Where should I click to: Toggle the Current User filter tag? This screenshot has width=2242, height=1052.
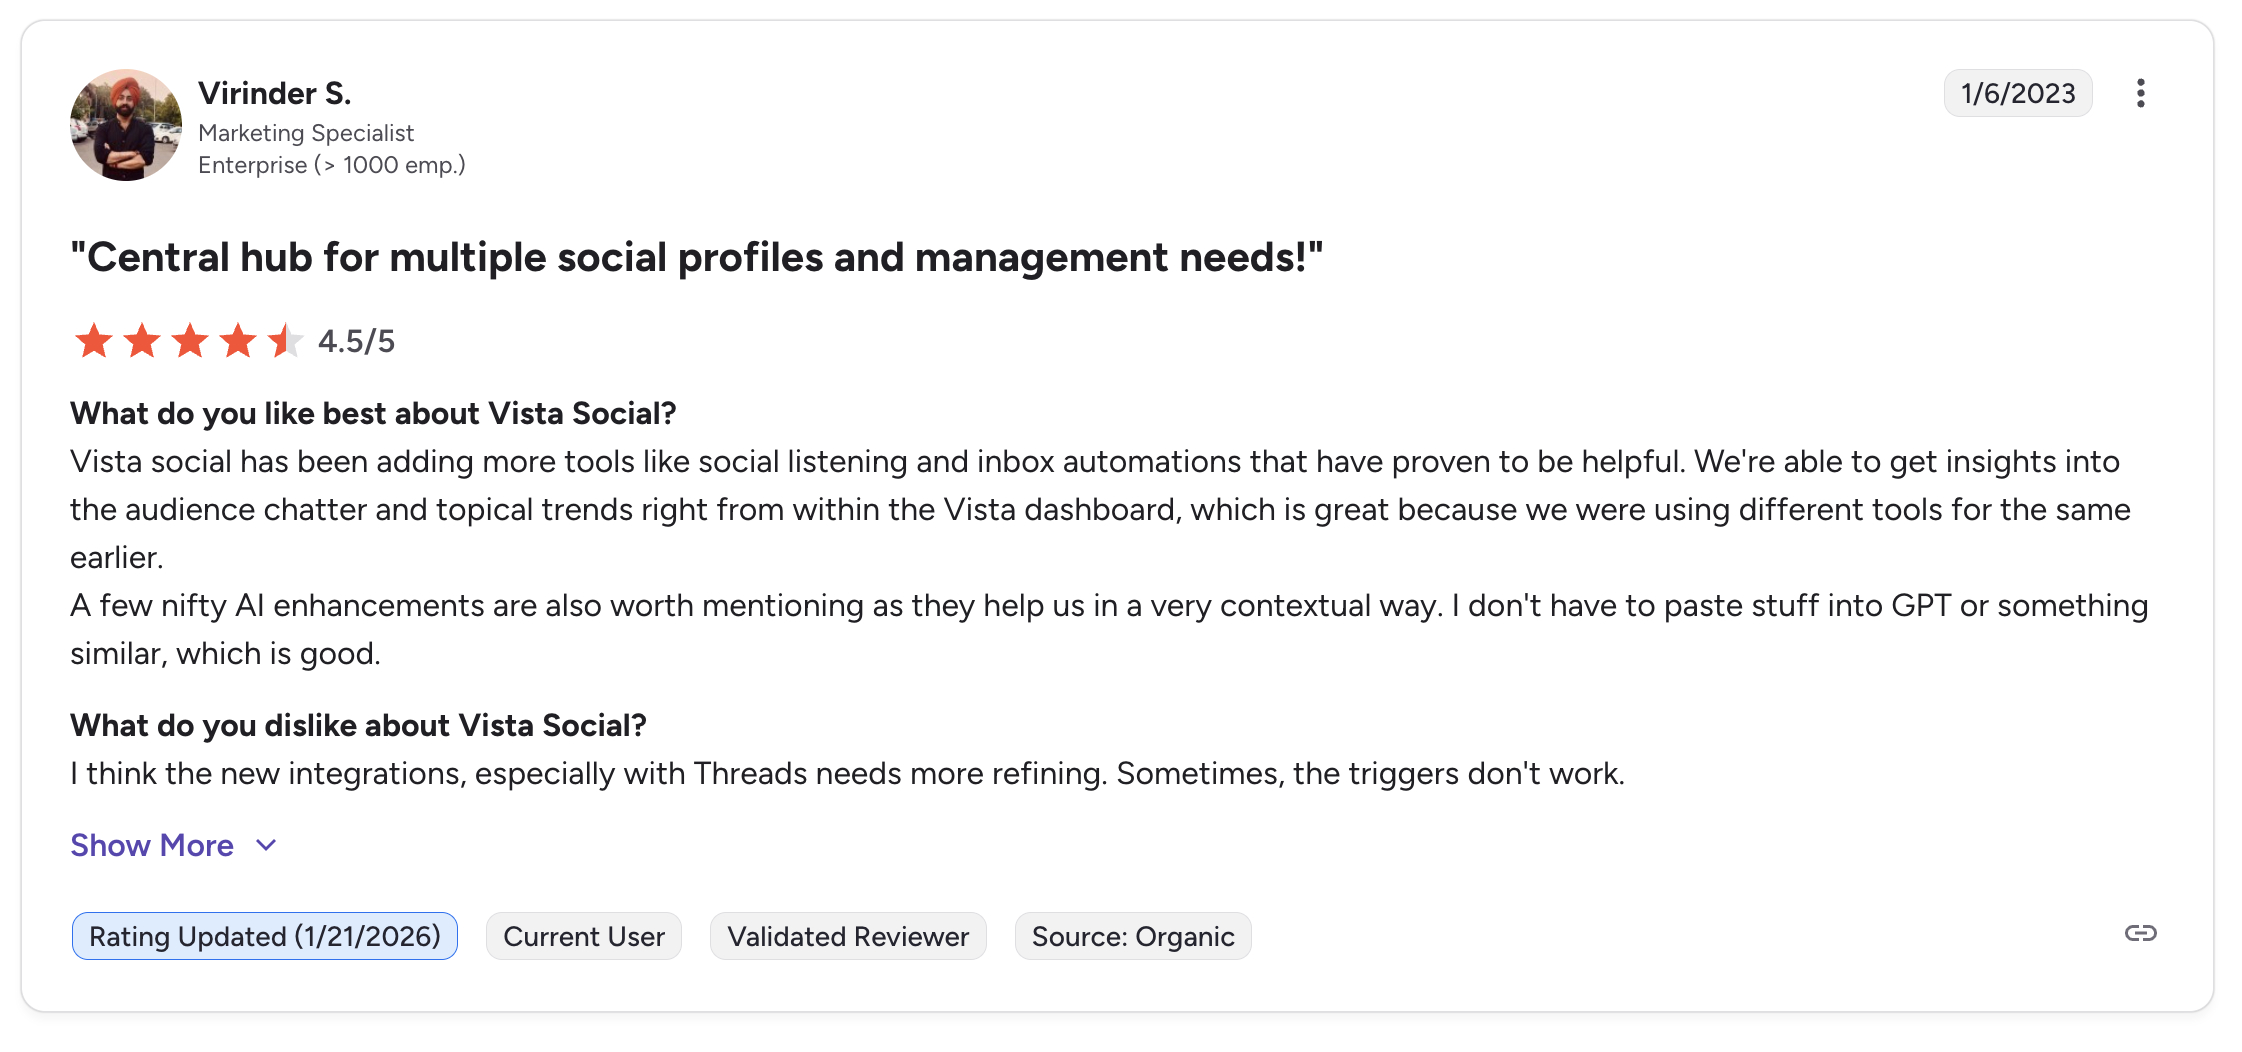(x=583, y=936)
